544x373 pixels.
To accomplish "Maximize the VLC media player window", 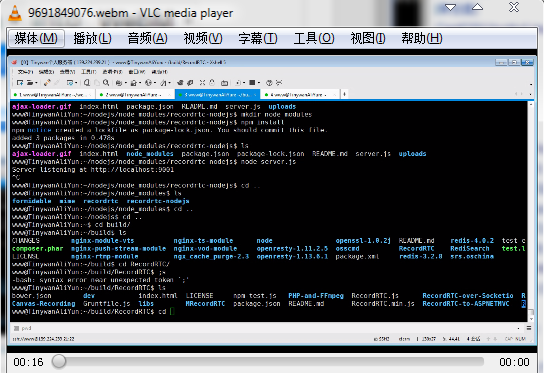I will 477,7.
